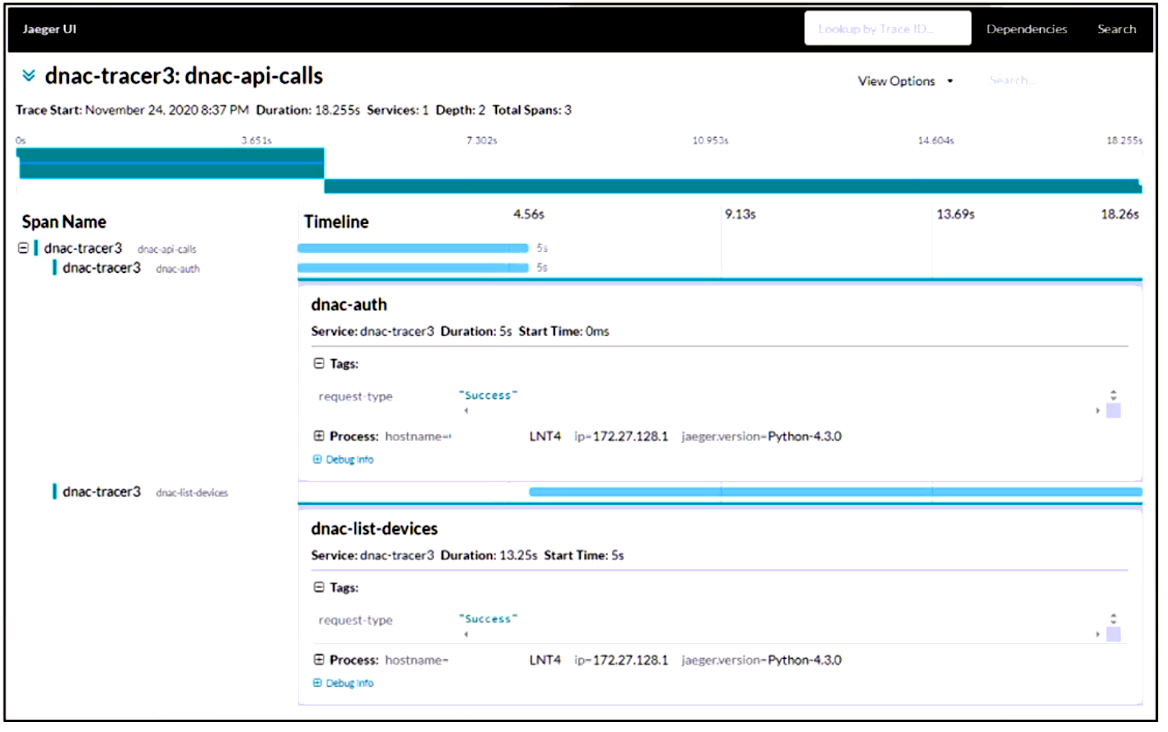Click the left scroll arrow under dnac-auth tags
Viewport: 1168px width, 732px height.
point(466,411)
